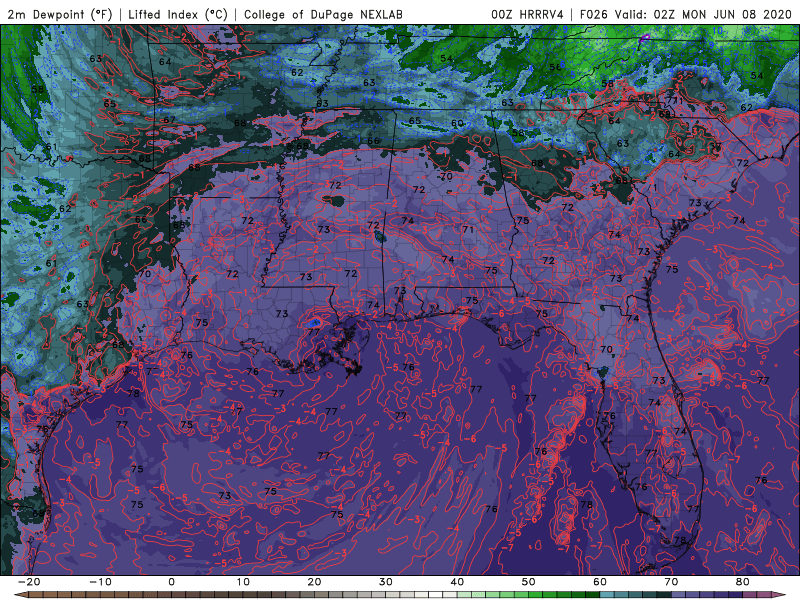Click the "College of DuPage NEXLAB" header text

(323, 15)
